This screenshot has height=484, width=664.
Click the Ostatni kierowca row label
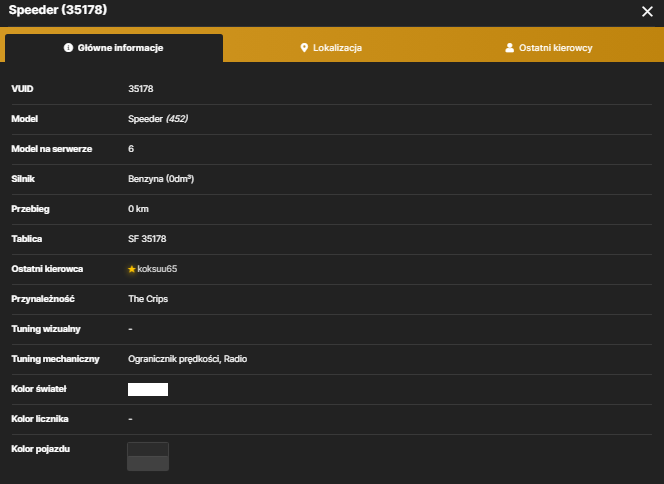(47, 269)
